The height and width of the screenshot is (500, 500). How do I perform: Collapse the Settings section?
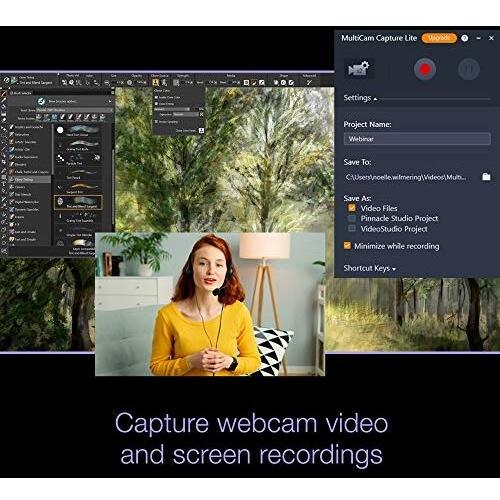click(x=360, y=98)
